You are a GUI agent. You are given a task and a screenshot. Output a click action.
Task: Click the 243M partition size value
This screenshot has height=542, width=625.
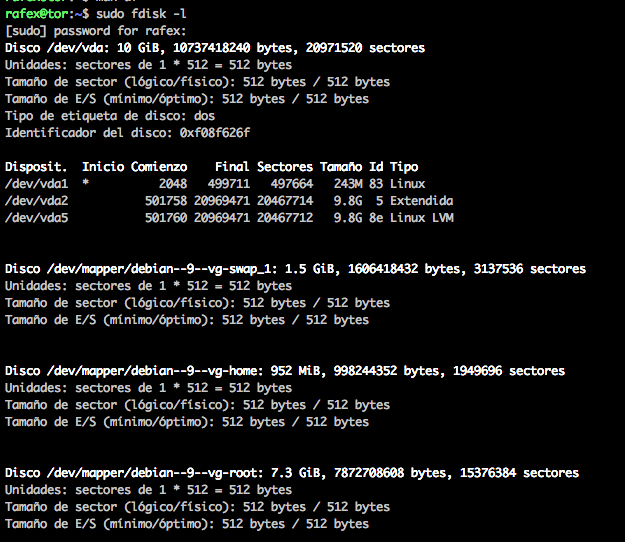click(x=348, y=184)
